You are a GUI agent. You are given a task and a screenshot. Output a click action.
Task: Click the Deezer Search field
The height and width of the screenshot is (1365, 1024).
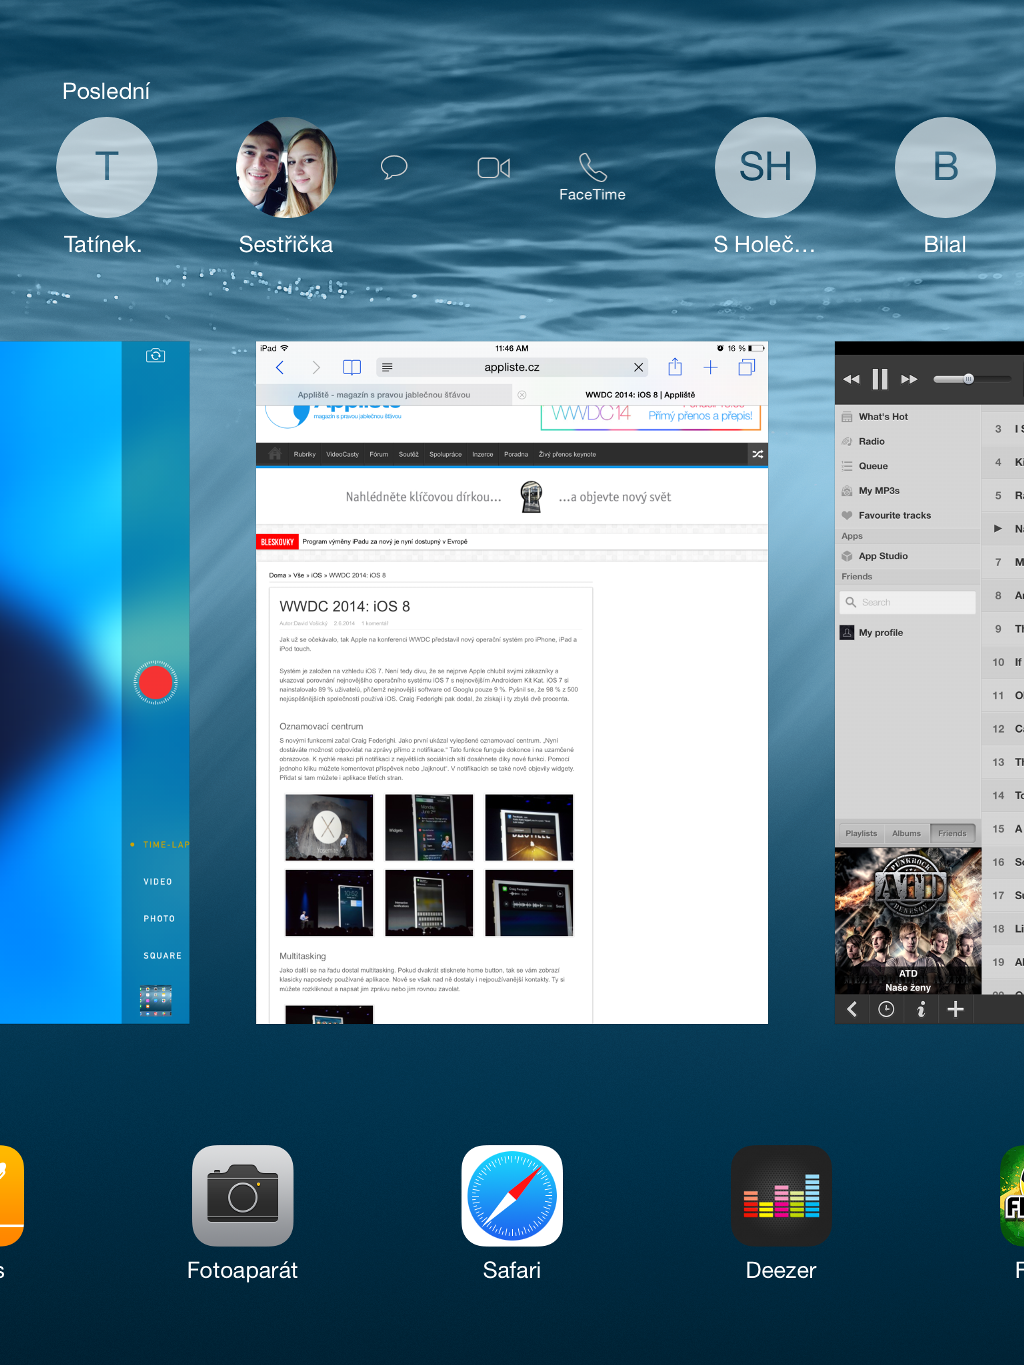[x=908, y=602]
